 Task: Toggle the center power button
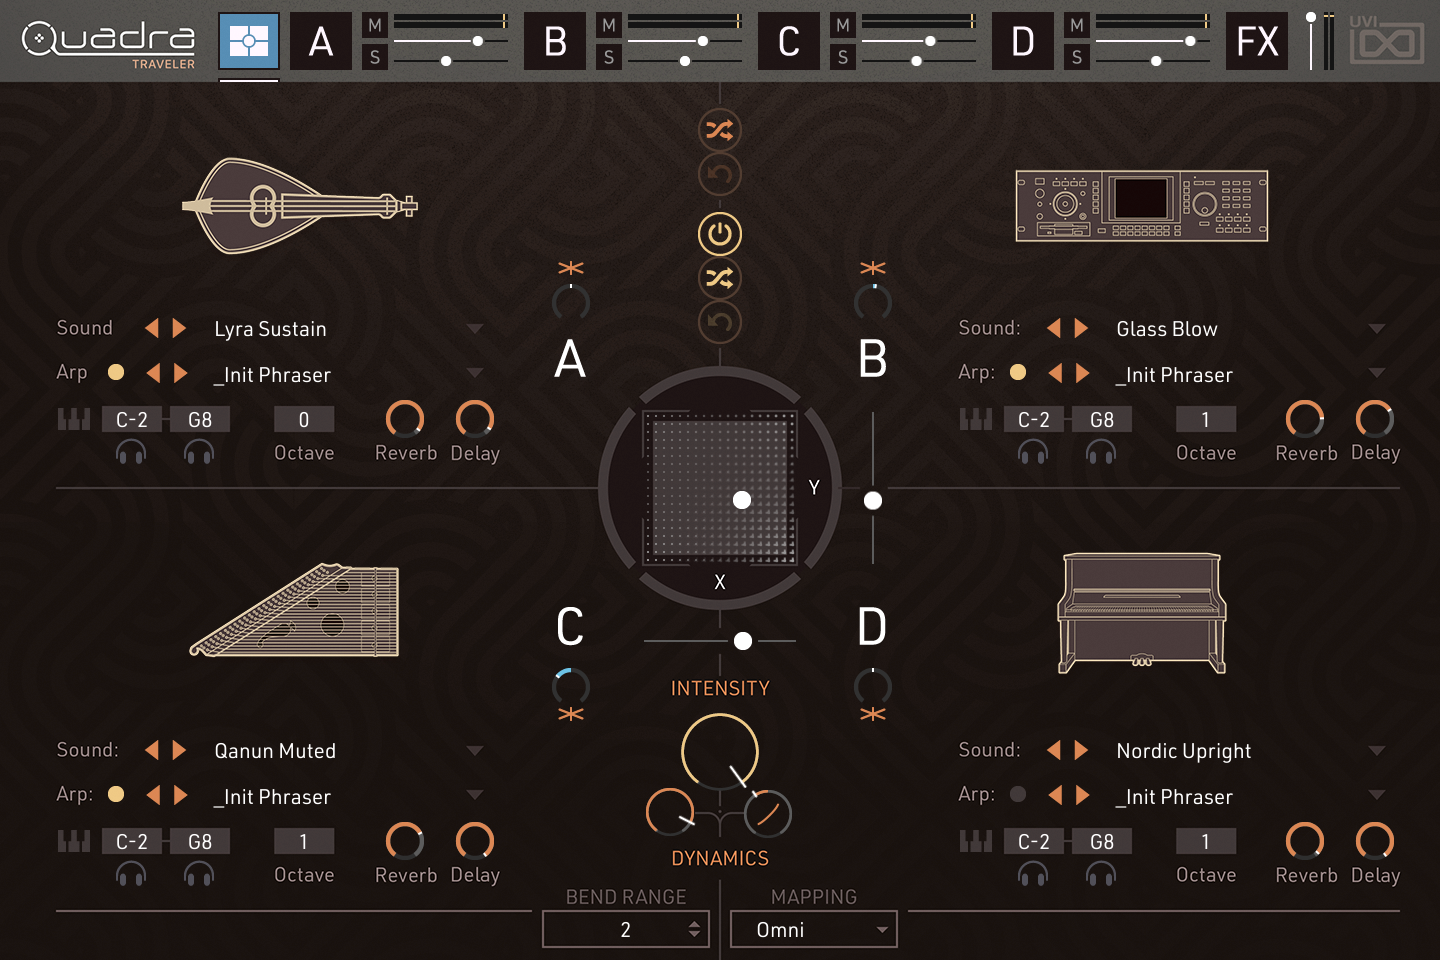click(719, 235)
